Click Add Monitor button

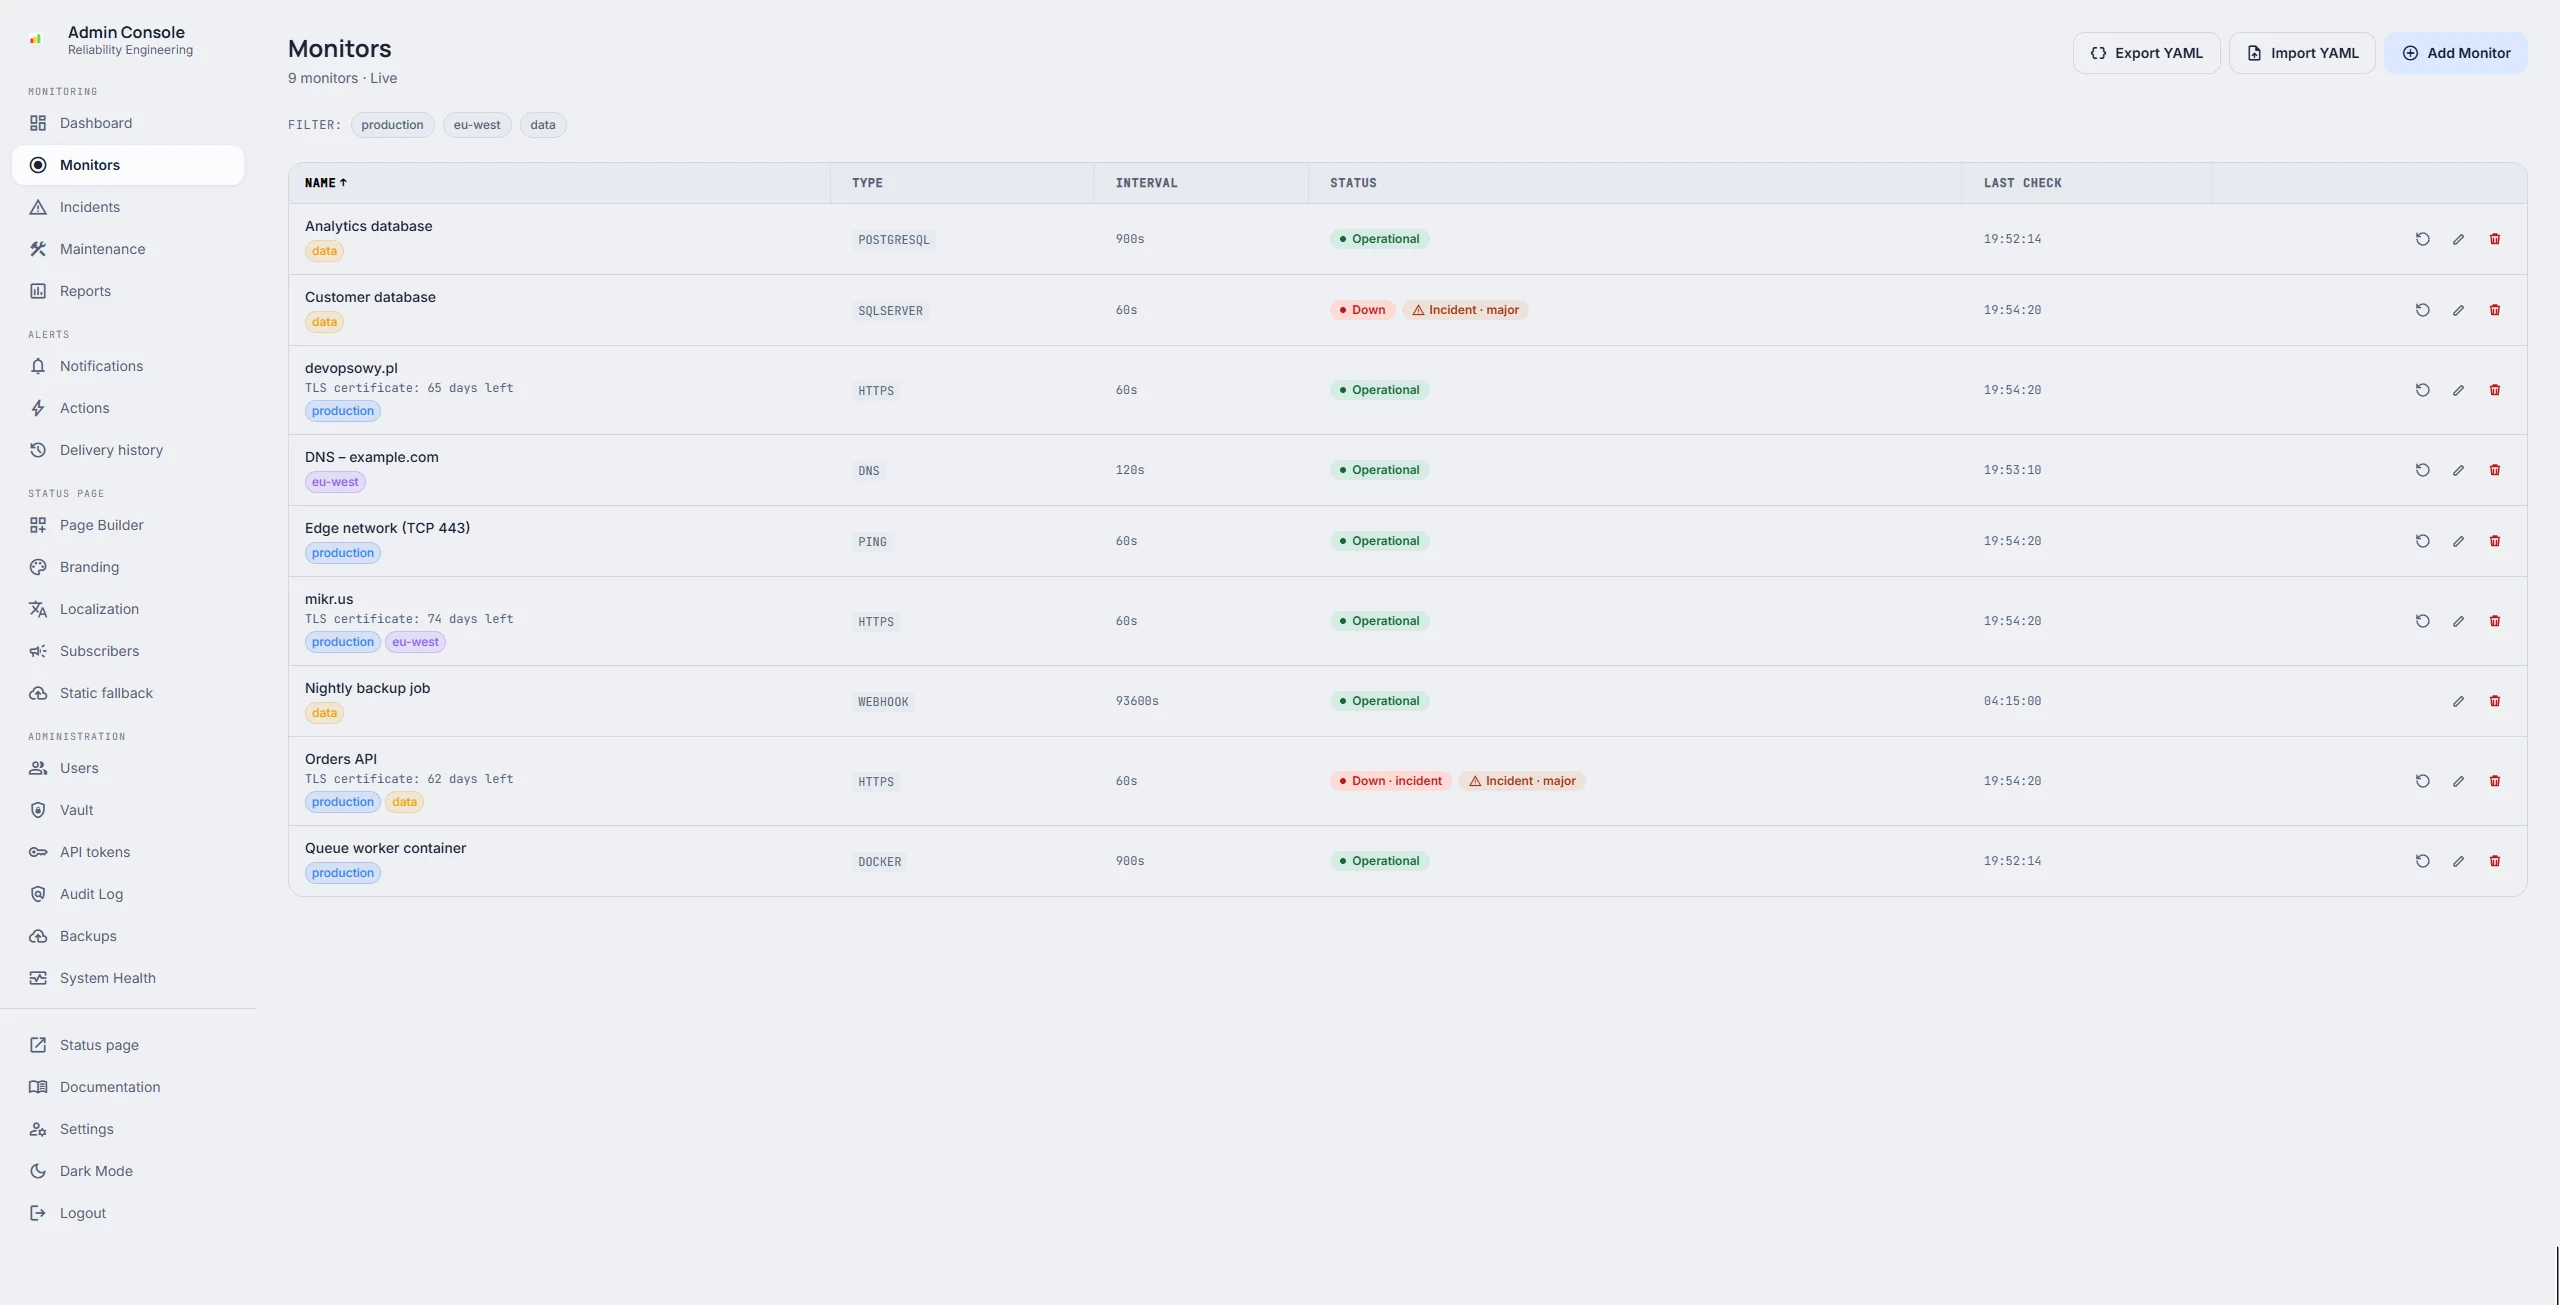2456,53
